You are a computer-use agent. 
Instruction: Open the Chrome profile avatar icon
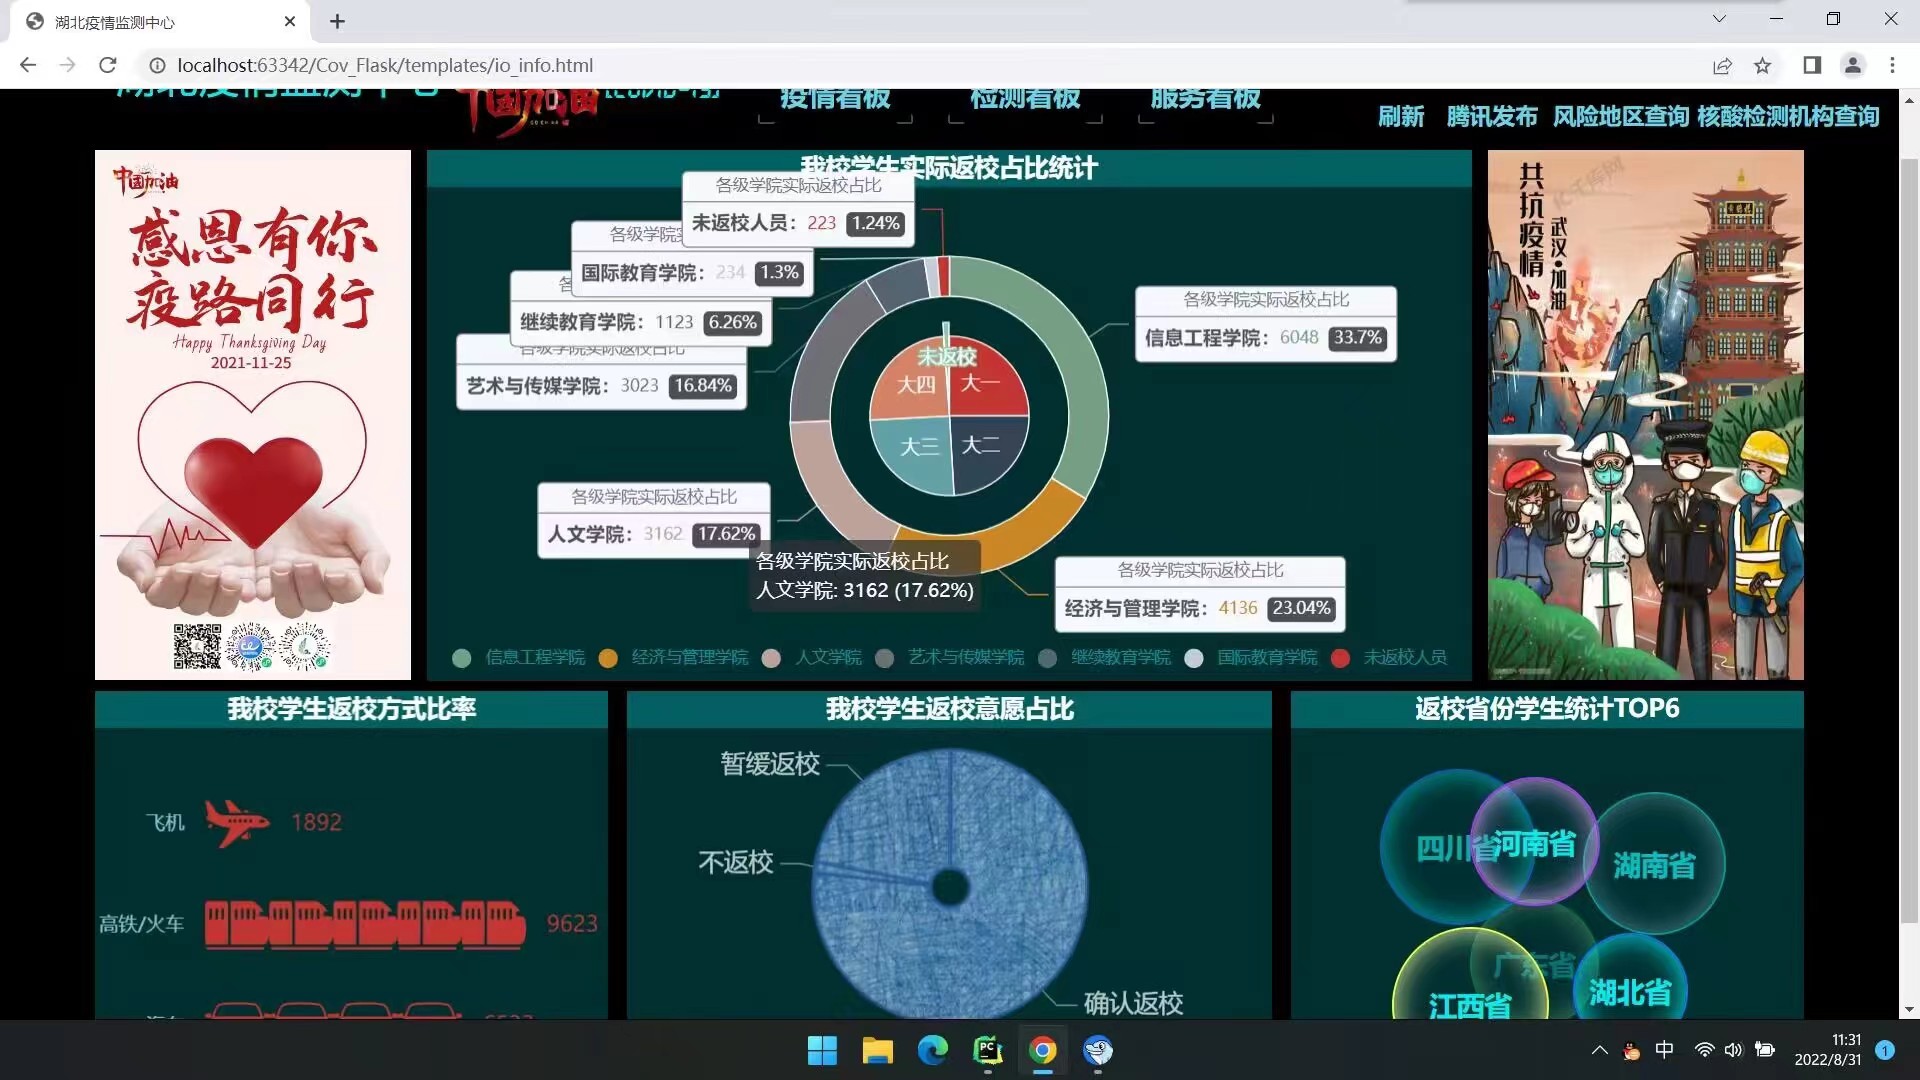(x=1852, y=65)
